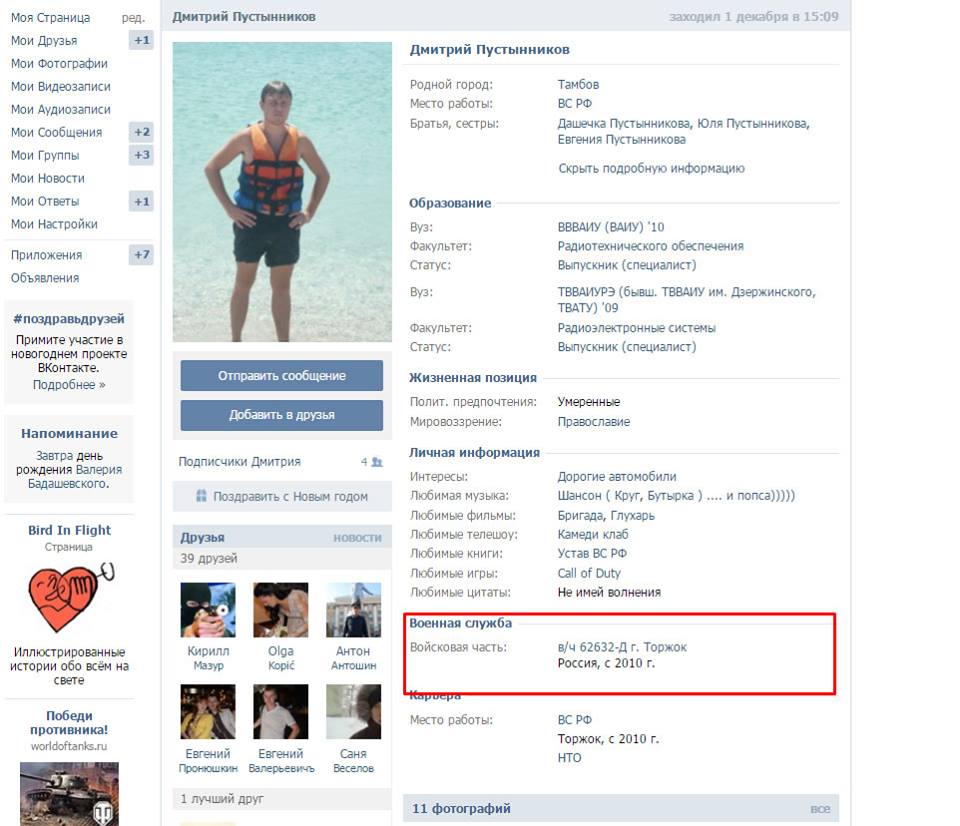The height and width of the screenshot is (826, 960).
Task: Open the Bird In Flight heart logo
Action: 69,598
